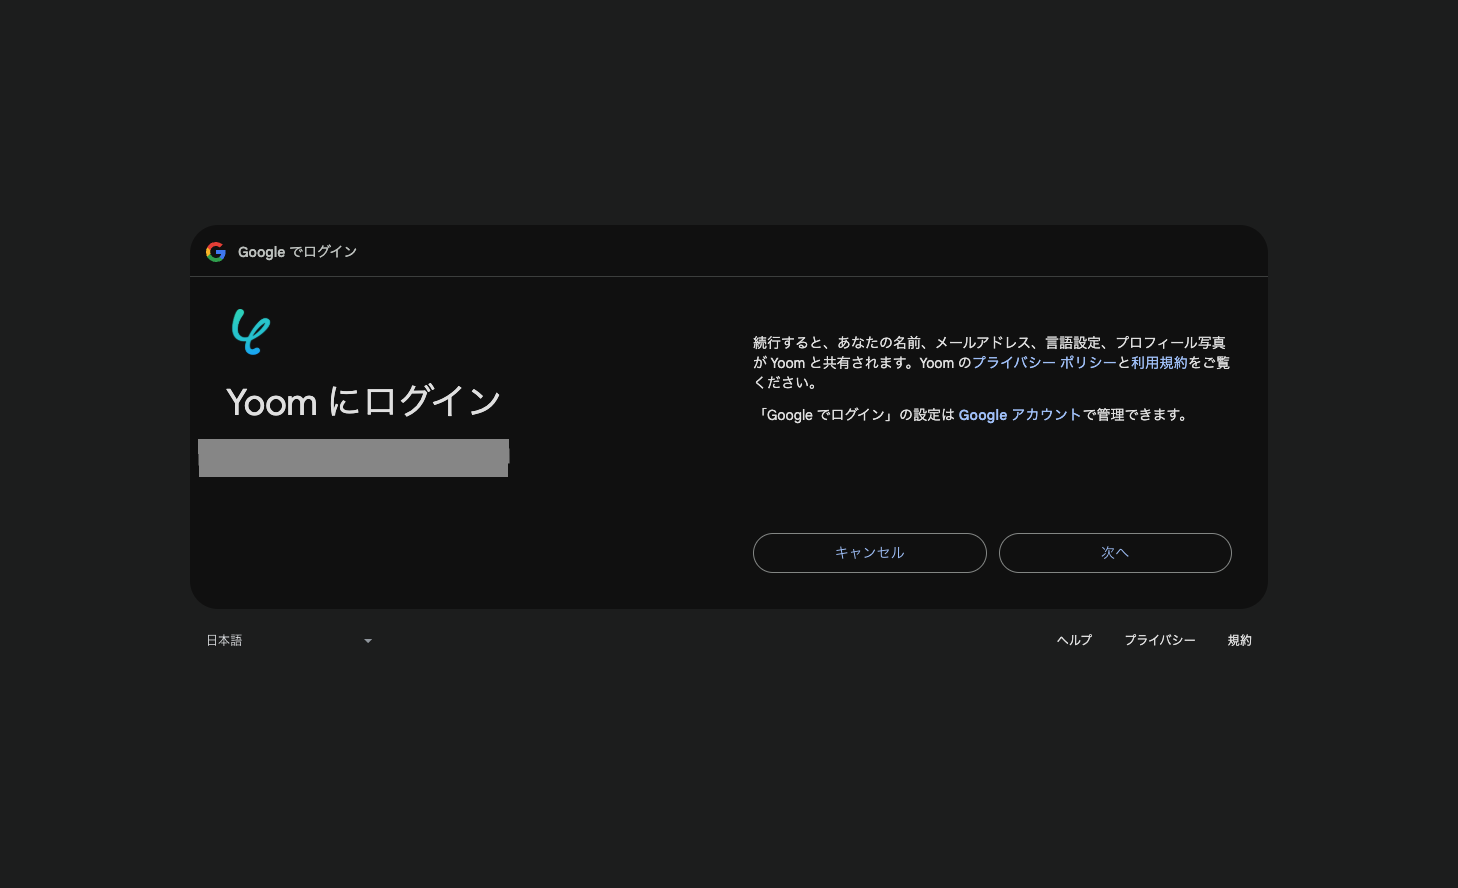Screen dimensions: 1458x888
Task: Open the プライバシー footer link
Action: click(1160, 641)
